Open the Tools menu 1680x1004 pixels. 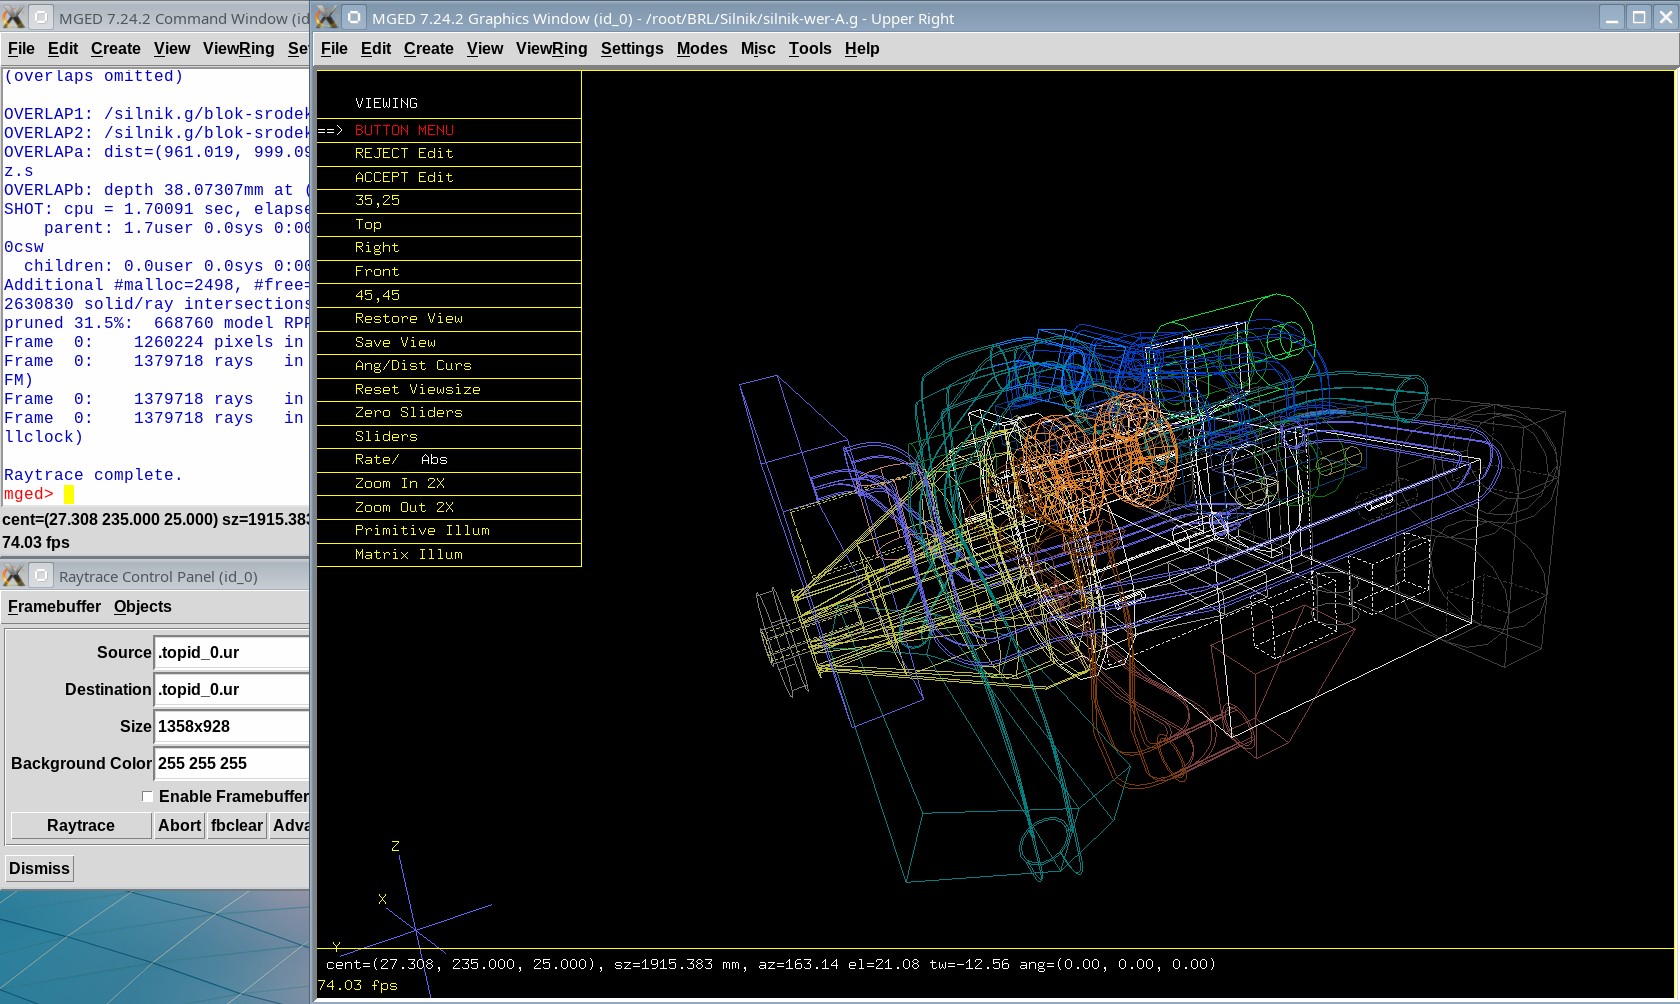(x=809, y=49)
